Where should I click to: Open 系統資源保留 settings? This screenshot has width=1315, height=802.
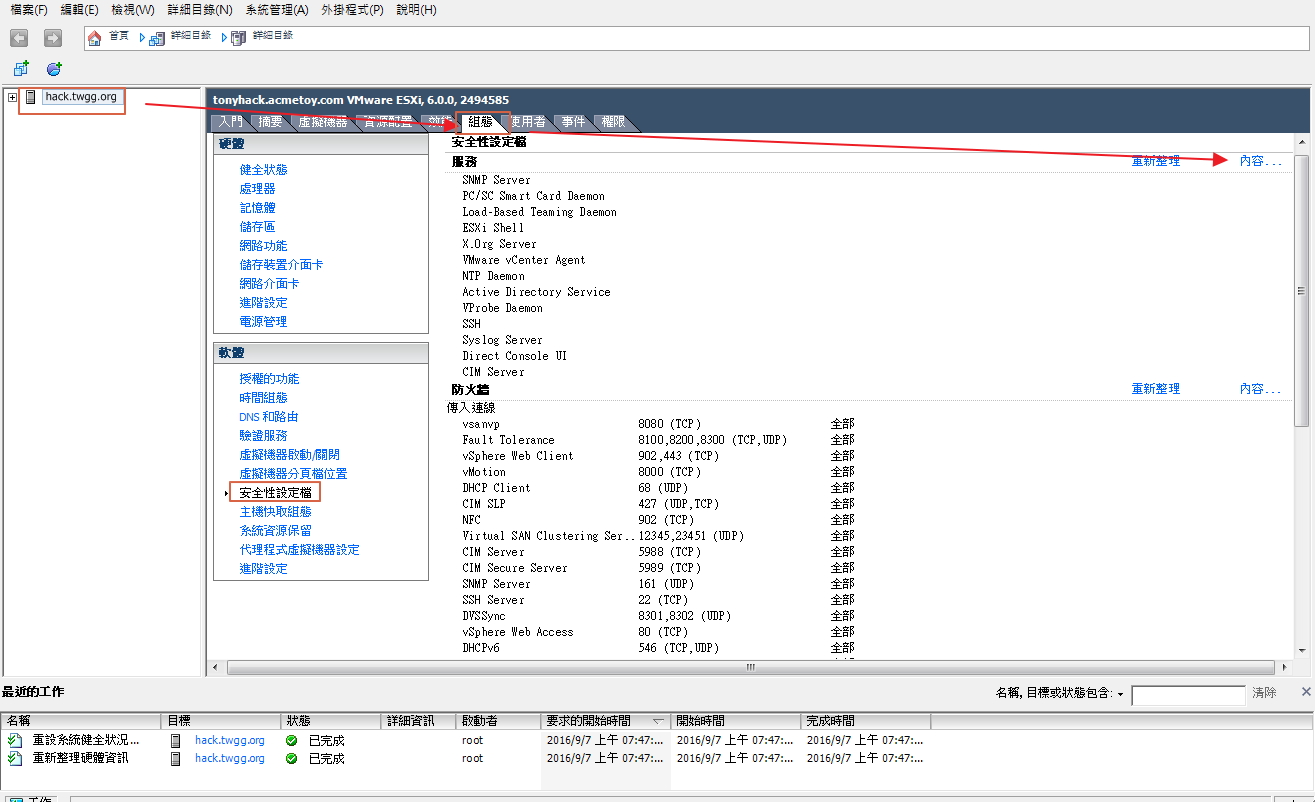[x=275, y=531]
